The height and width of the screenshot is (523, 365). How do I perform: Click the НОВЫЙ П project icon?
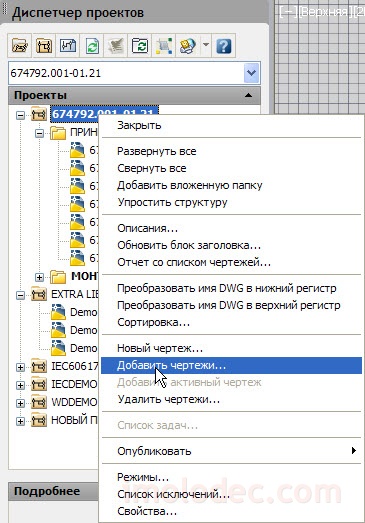tap(39, 420)
